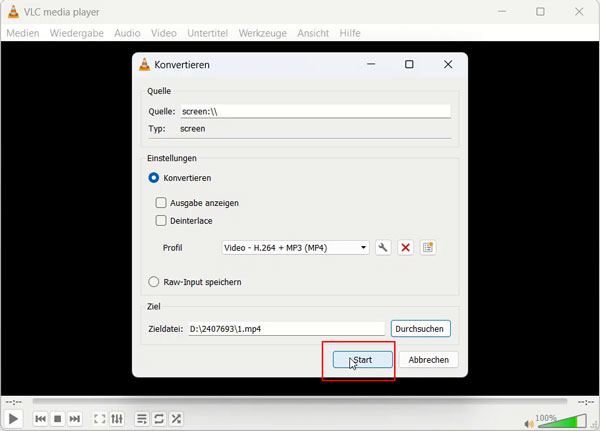Viewport: 600px width, 431px height.
Task: Click the Zieldatei path field
Action: point(287,329)
